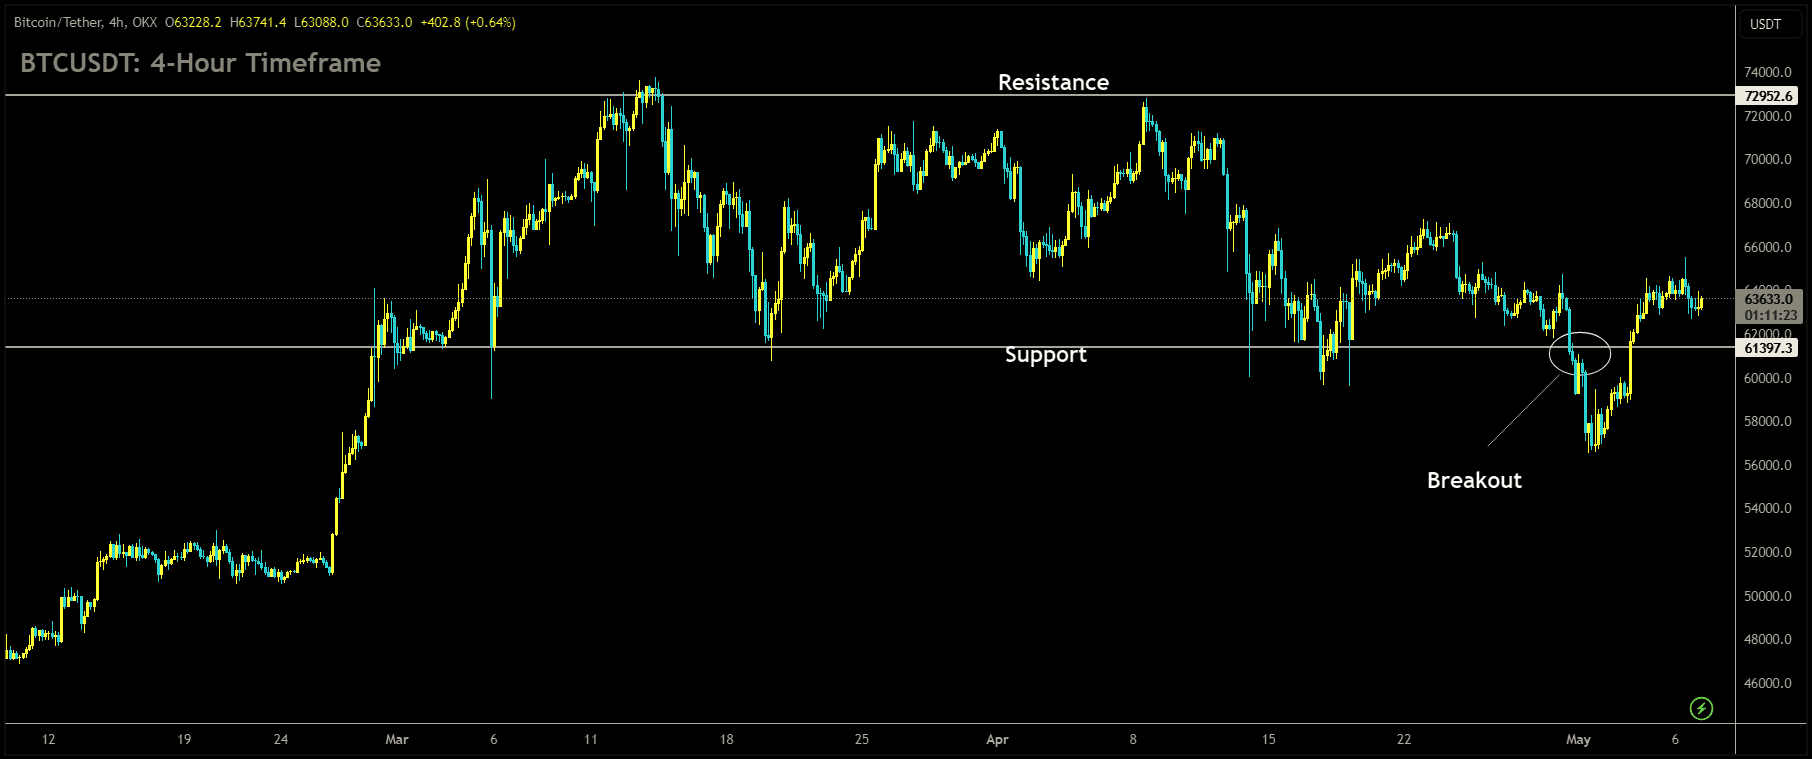The image size is (1812, 759).
Task: Click the candle countdown timer 01:11:23
Action: [x=1771, y=315]
